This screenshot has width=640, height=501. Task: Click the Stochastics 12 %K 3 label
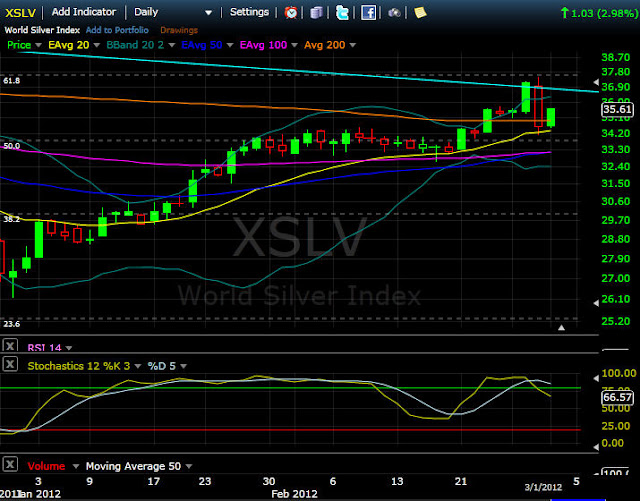pyautogui.click(x=79, y=366)
